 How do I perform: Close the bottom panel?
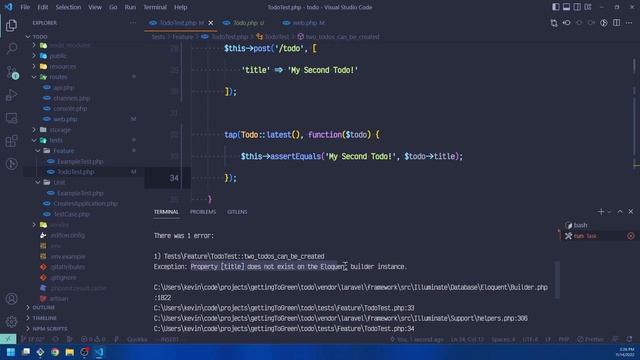coord(631,211)
